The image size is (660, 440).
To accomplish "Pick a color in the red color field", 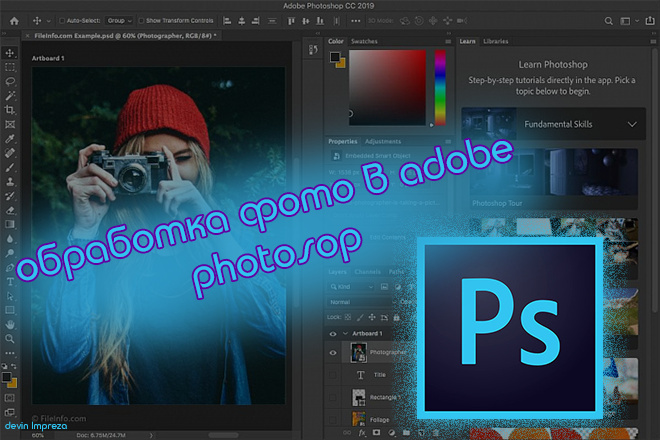I will click(x=387, y=87).
